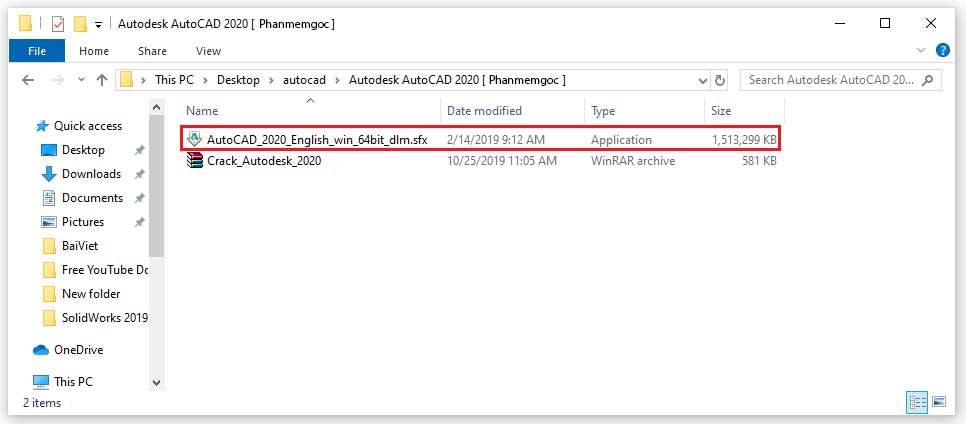Click the Autodesk AutoCAD 2020 breadcrumb segment
The image size is (966, 424).
[457, 80]
